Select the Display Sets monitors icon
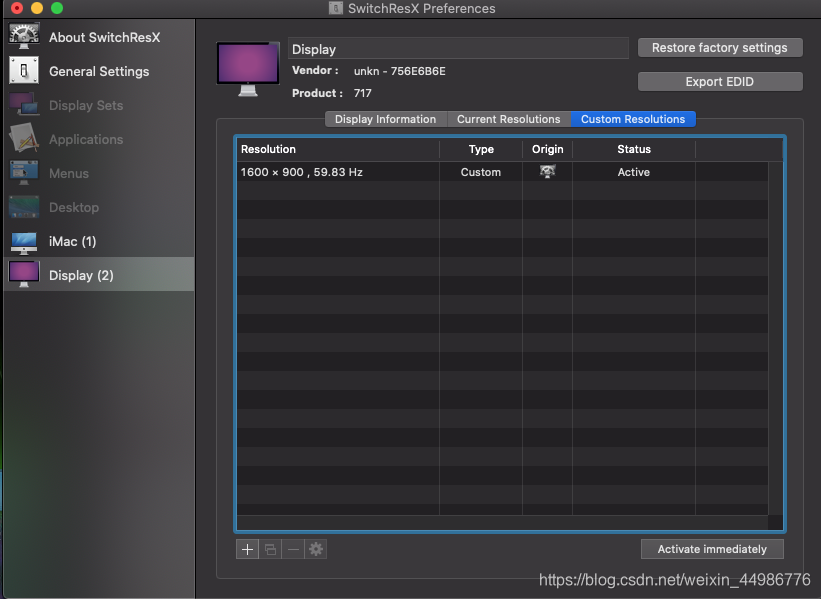This screenshot has height=599, width=821. (x=24, y=105)
